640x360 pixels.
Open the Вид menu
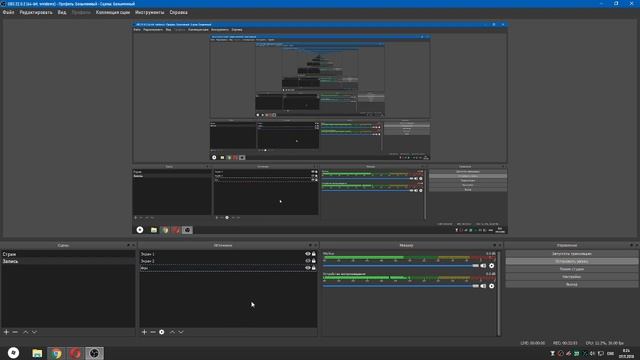[62, 12]
